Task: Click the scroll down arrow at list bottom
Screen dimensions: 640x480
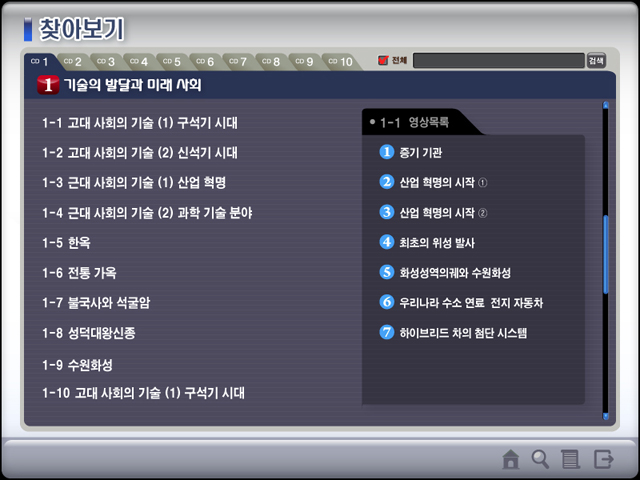Action: pyautogui.click(x=606, y=416)
